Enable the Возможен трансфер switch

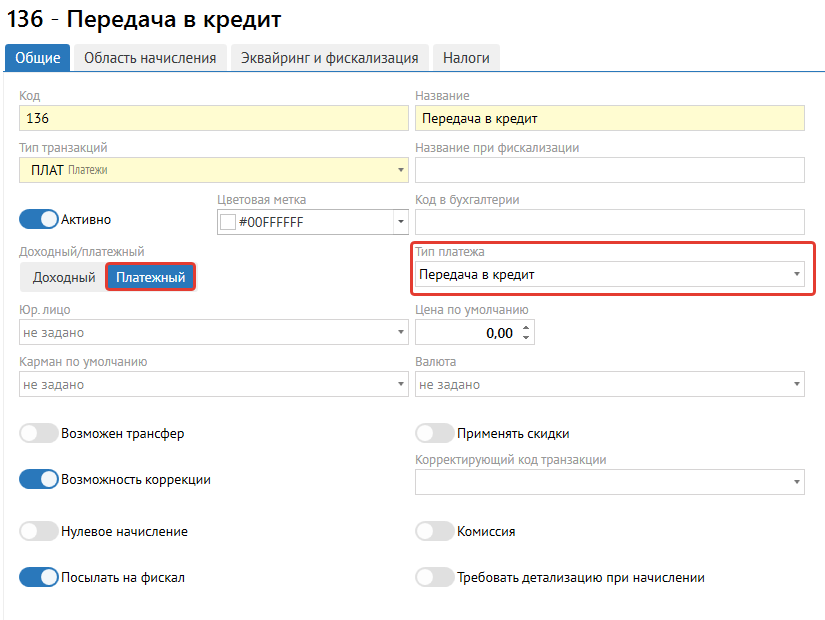click(x=39, y=433)
